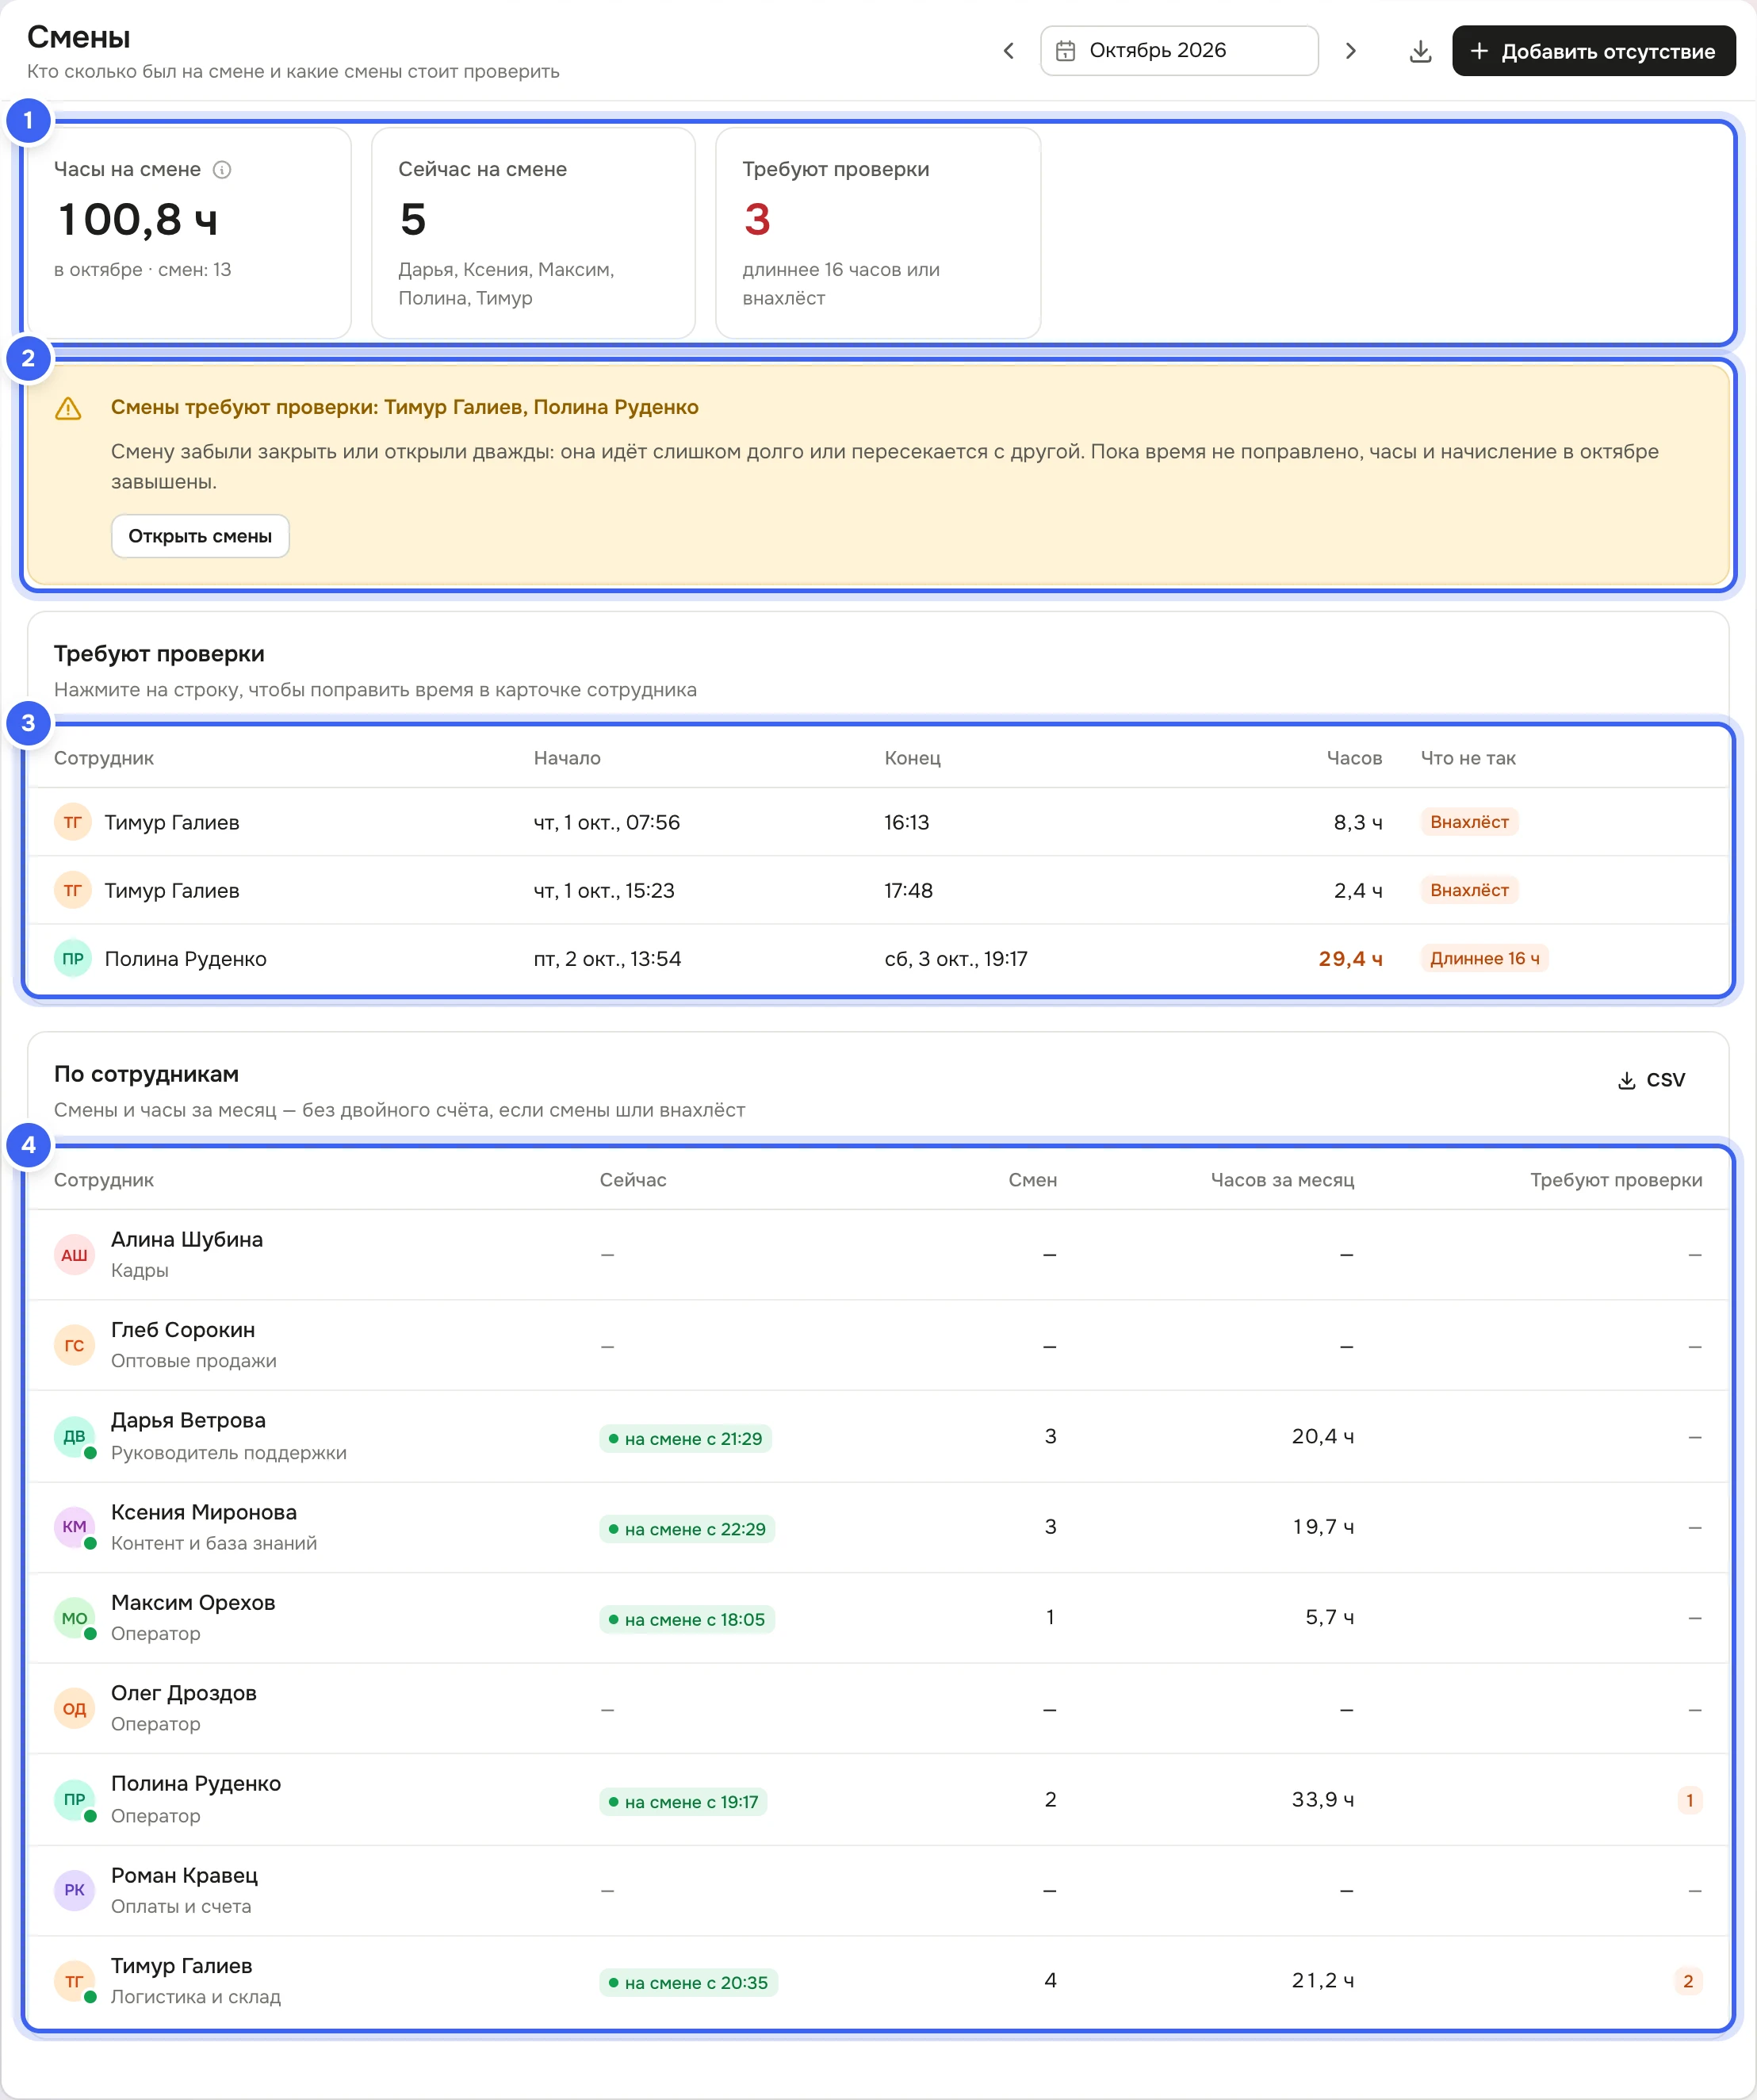
Task: Go to previous month with left chevron
Action: point(1008,51)
